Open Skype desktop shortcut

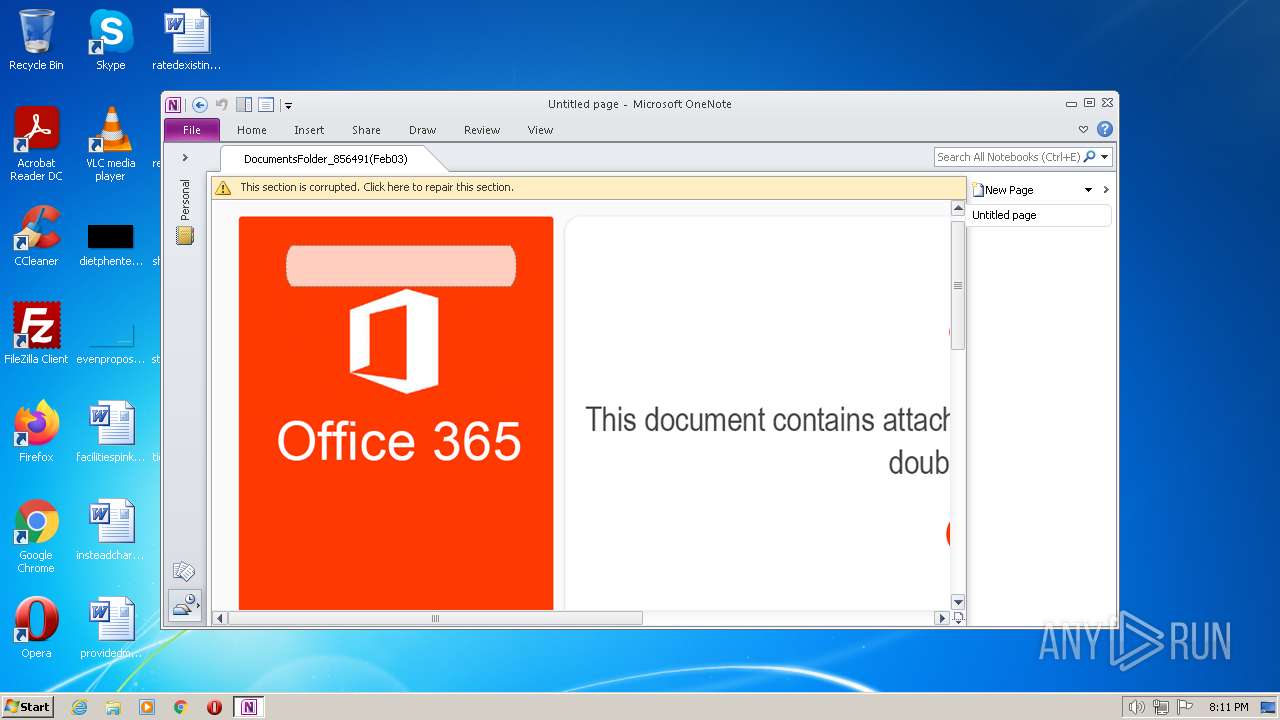pyautogui.click(x=110, y=40)
